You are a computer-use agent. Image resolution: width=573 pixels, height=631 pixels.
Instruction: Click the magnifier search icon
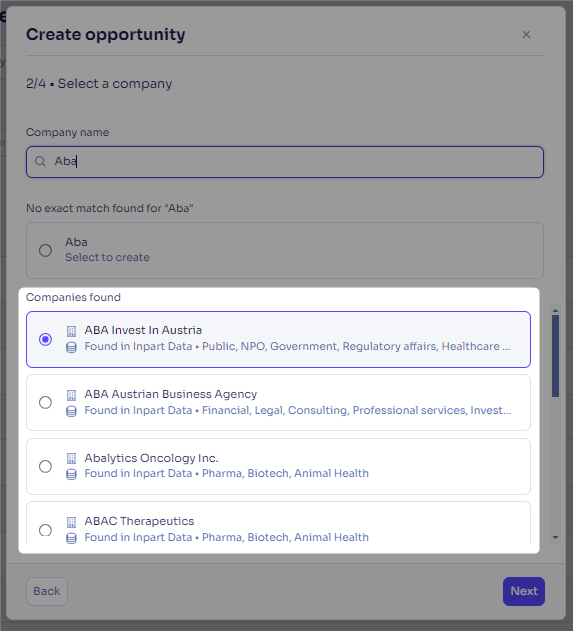[x=40, y=161]
